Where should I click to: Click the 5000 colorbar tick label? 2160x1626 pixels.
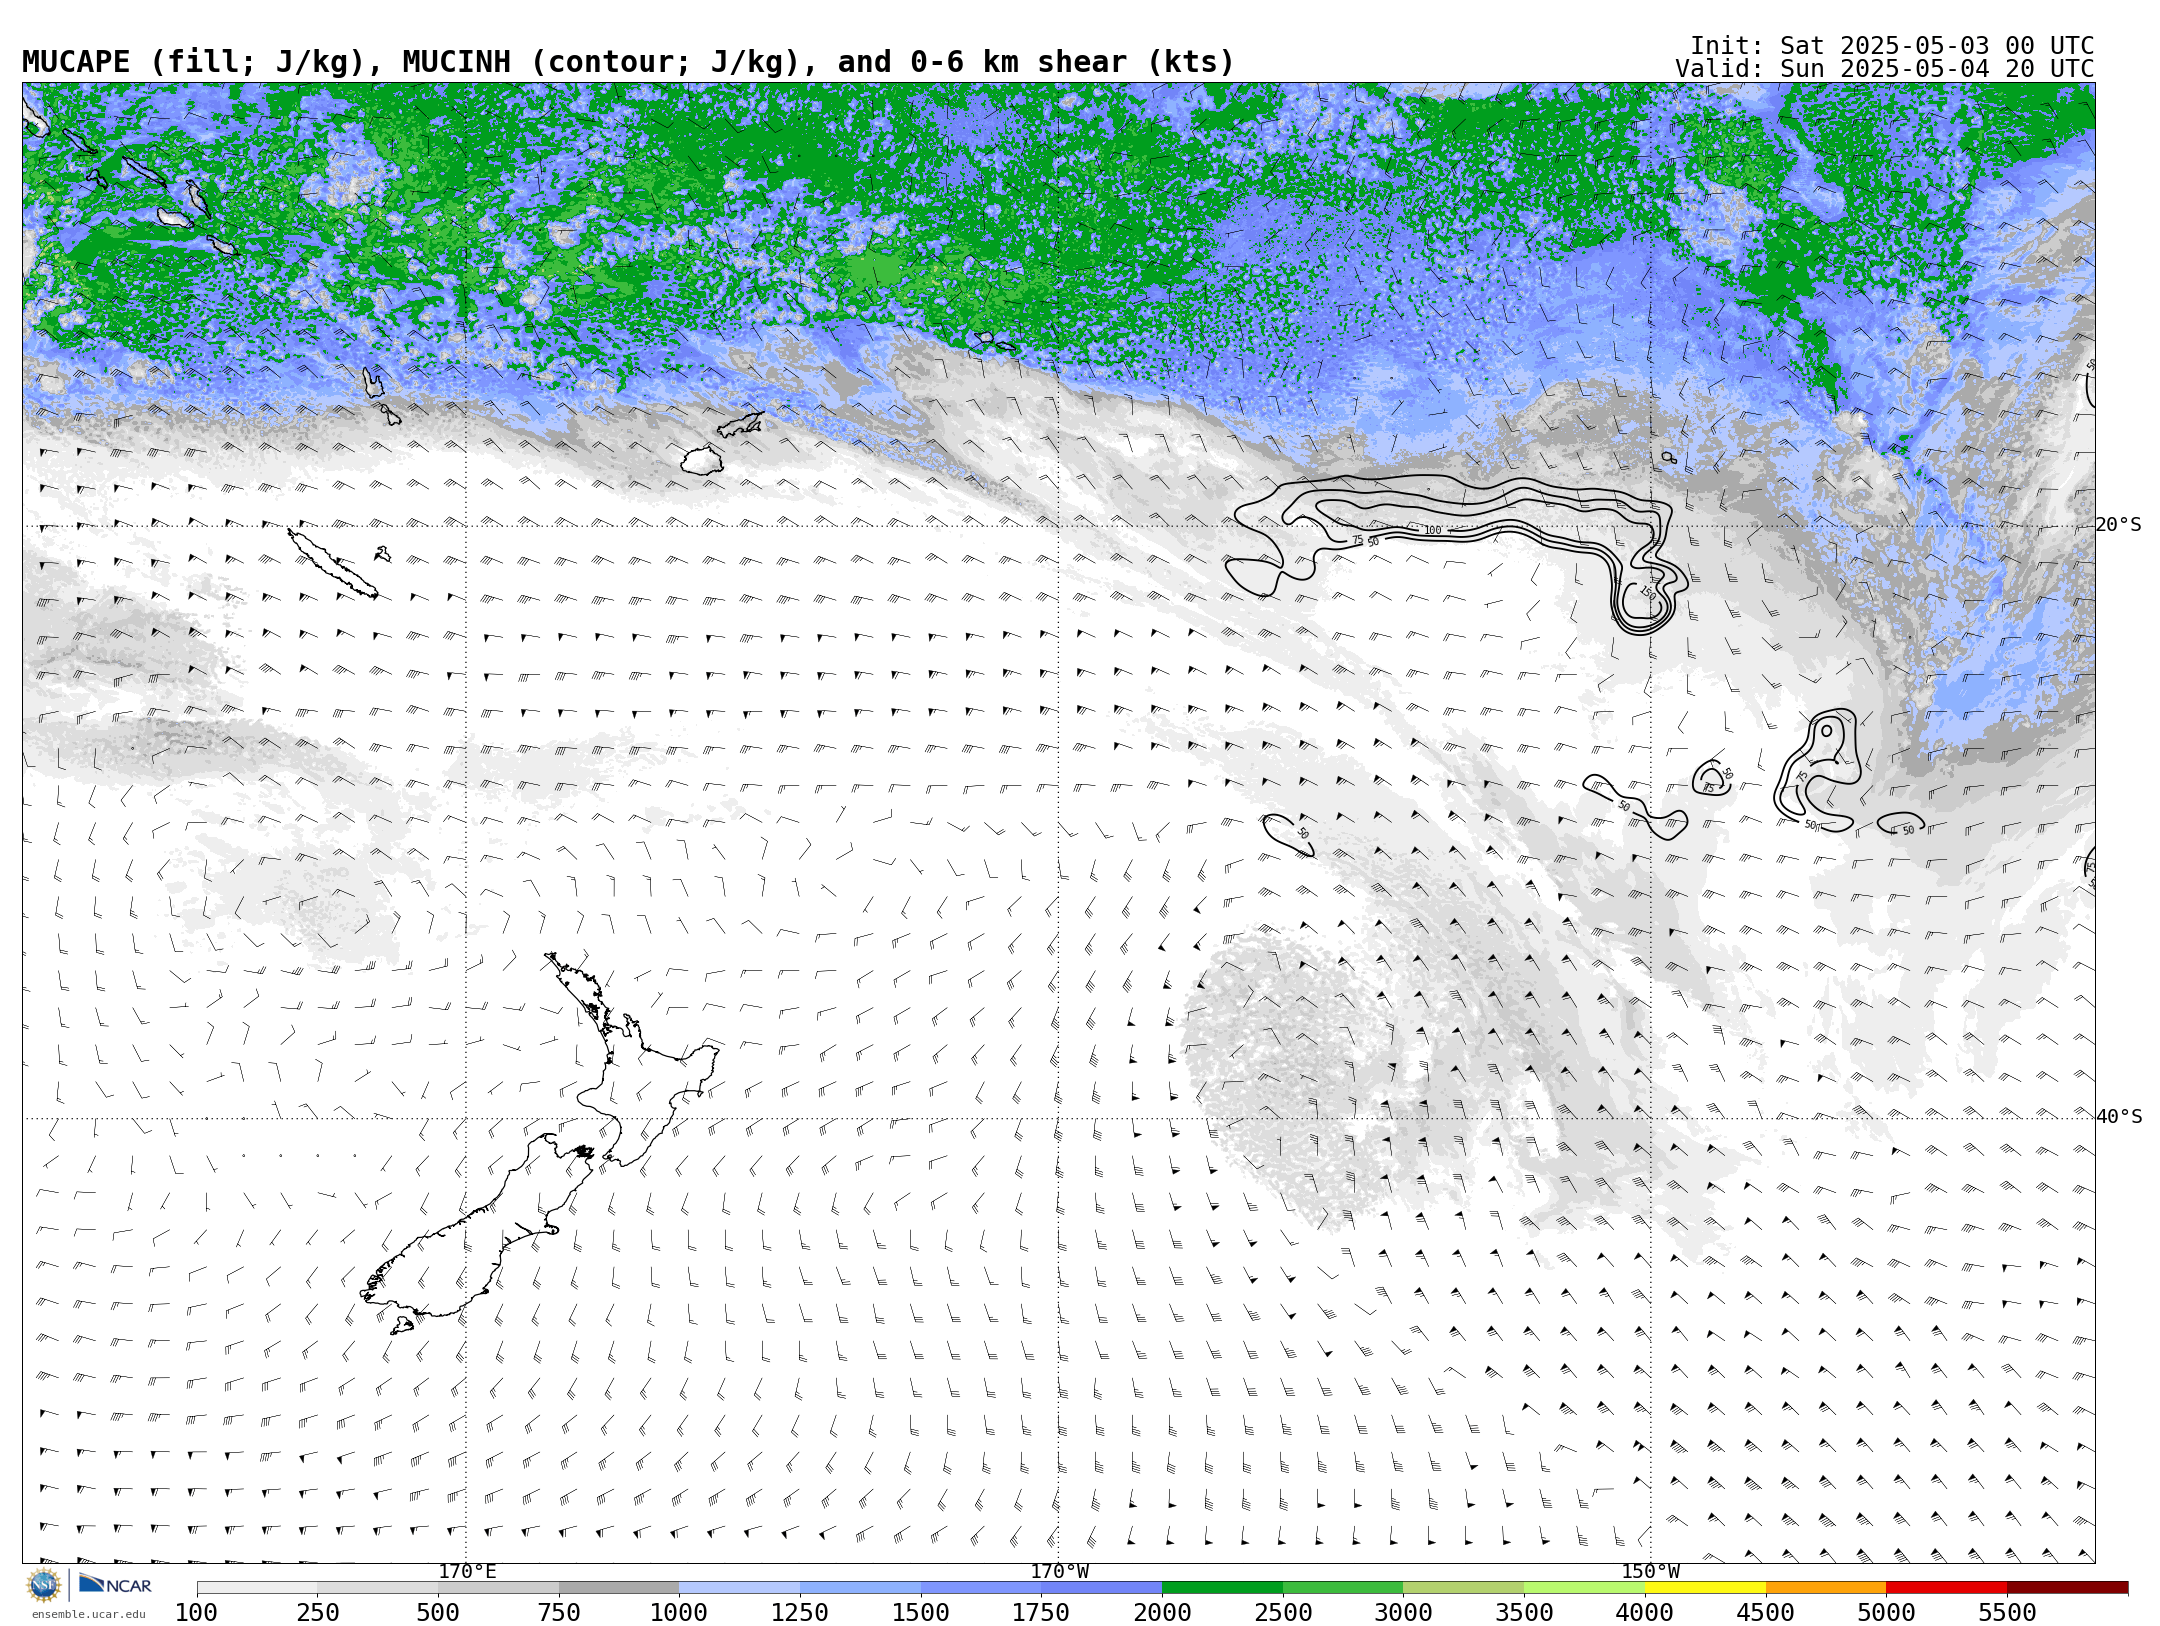coord(1887,1613)
